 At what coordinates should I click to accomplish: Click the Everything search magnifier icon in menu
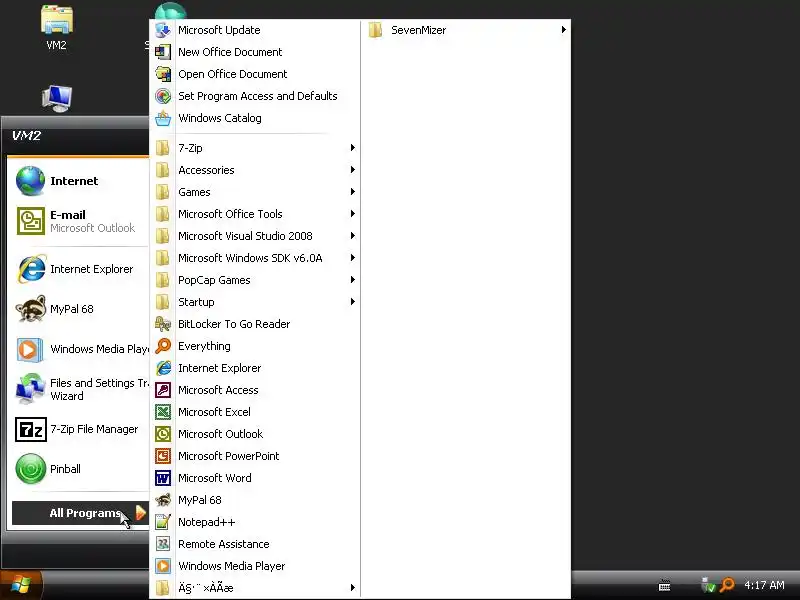click(x=163, y=346)
